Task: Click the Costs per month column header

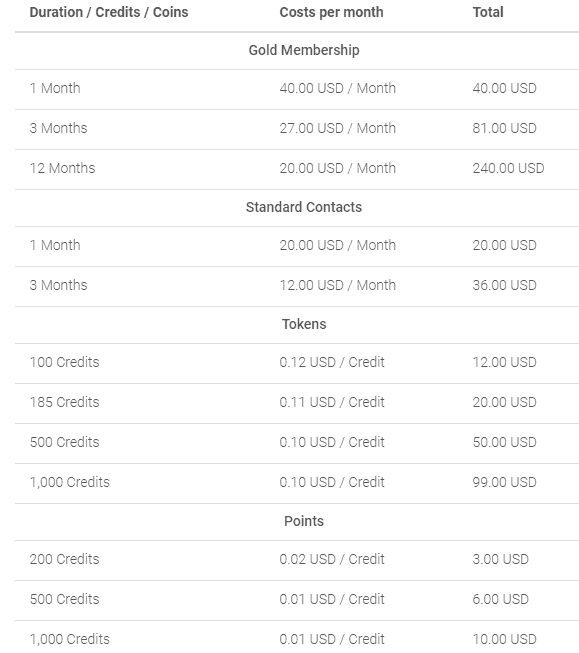Action: [331, 12]
